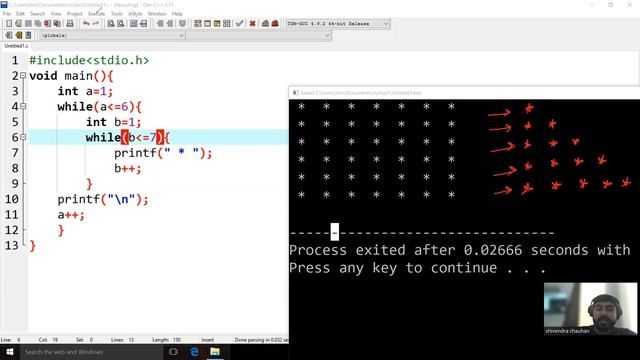
Task: Click 'Press any key to continue' in console
Action: coord(393,268)
